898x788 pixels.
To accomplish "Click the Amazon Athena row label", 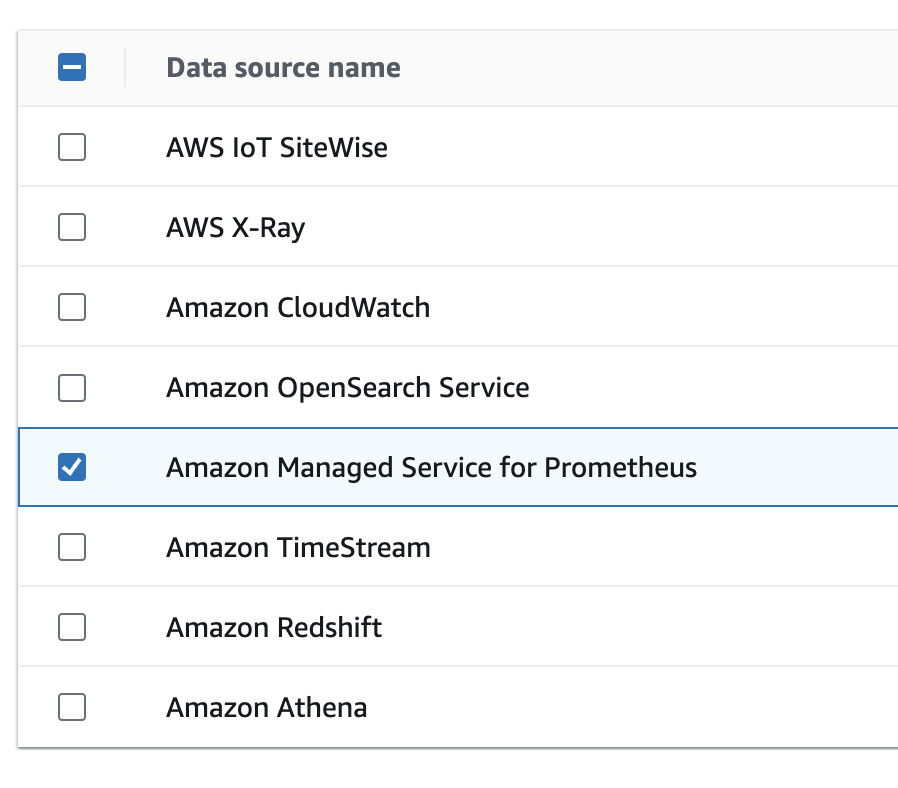I will pyautogui.click(x=266, y=707).
